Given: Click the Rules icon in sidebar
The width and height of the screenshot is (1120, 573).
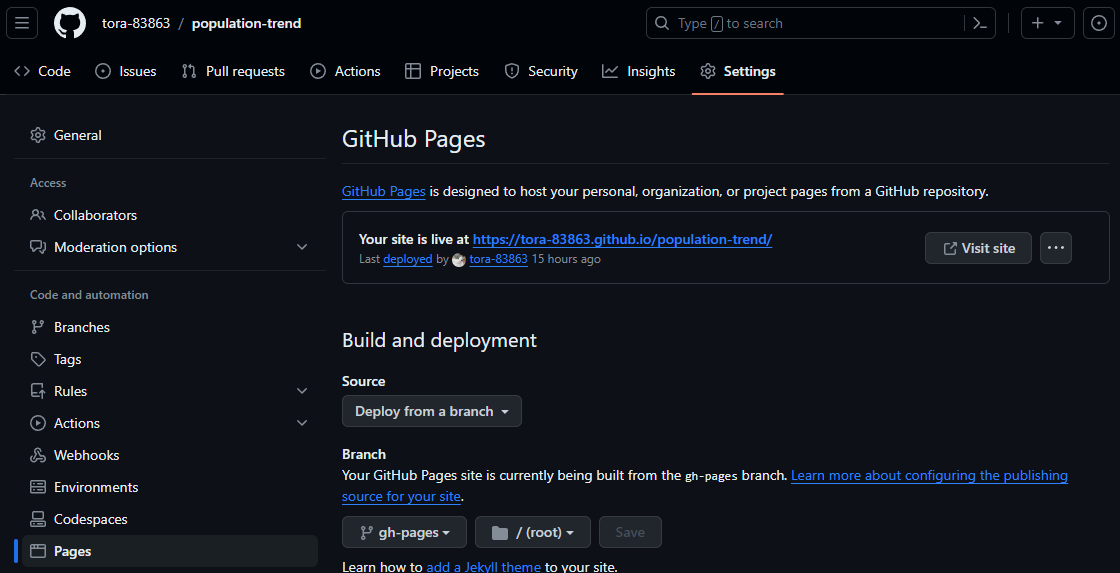Looking at the screenshot, I should pos(38,392).
